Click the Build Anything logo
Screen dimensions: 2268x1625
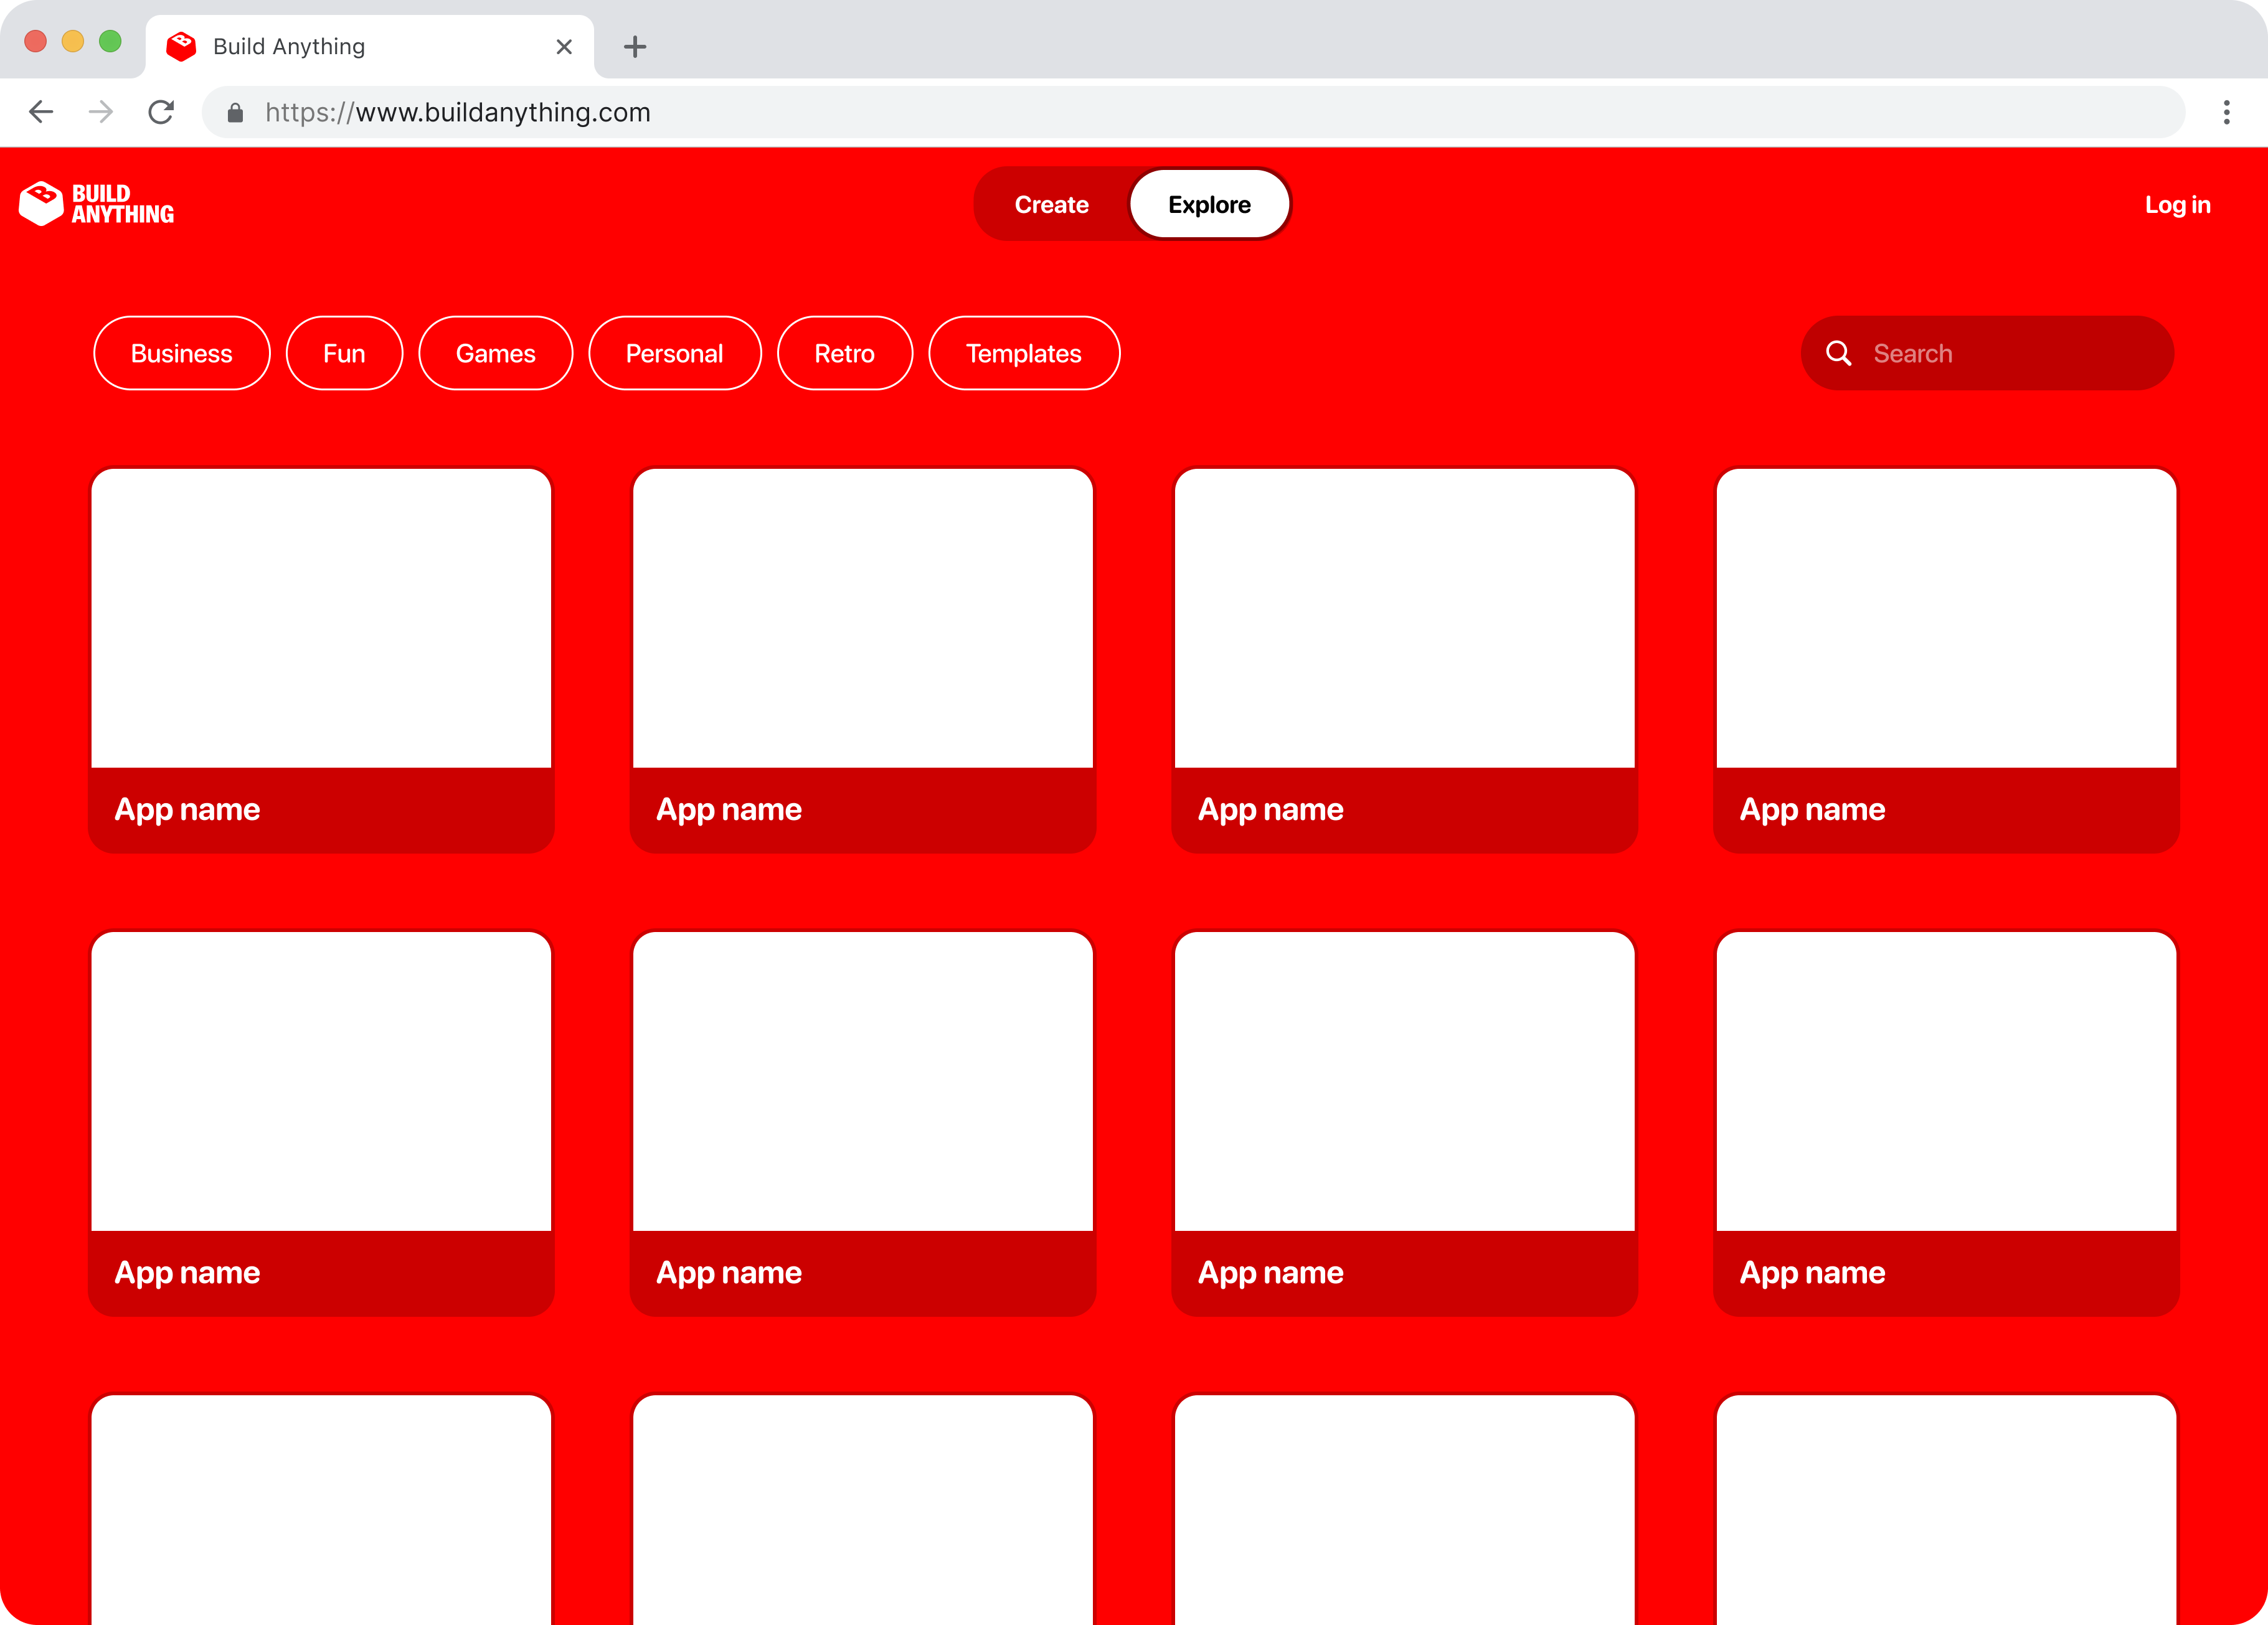click(x=97, y=204)
